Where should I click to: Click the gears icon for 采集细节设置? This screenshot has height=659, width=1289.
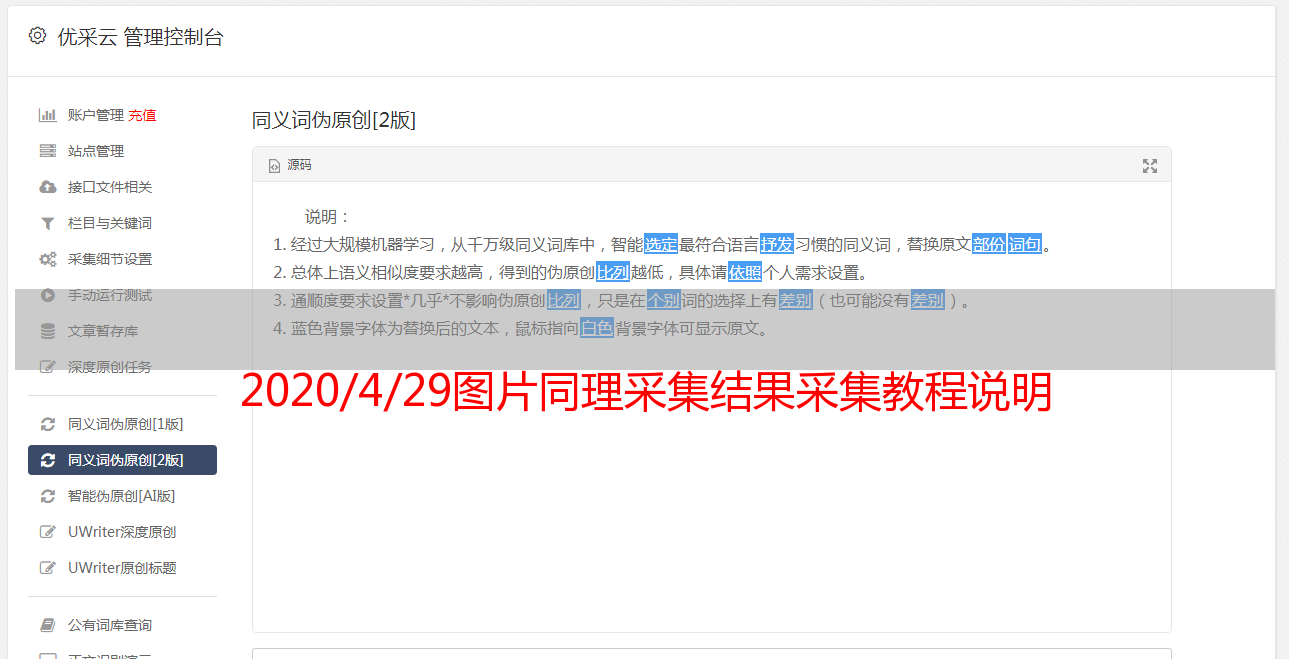coord(47,259)
